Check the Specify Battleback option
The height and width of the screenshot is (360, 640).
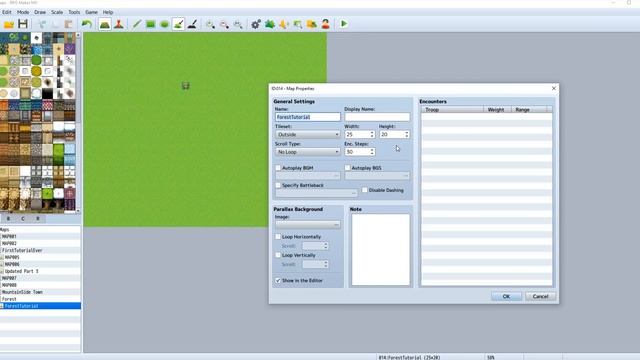278,185
